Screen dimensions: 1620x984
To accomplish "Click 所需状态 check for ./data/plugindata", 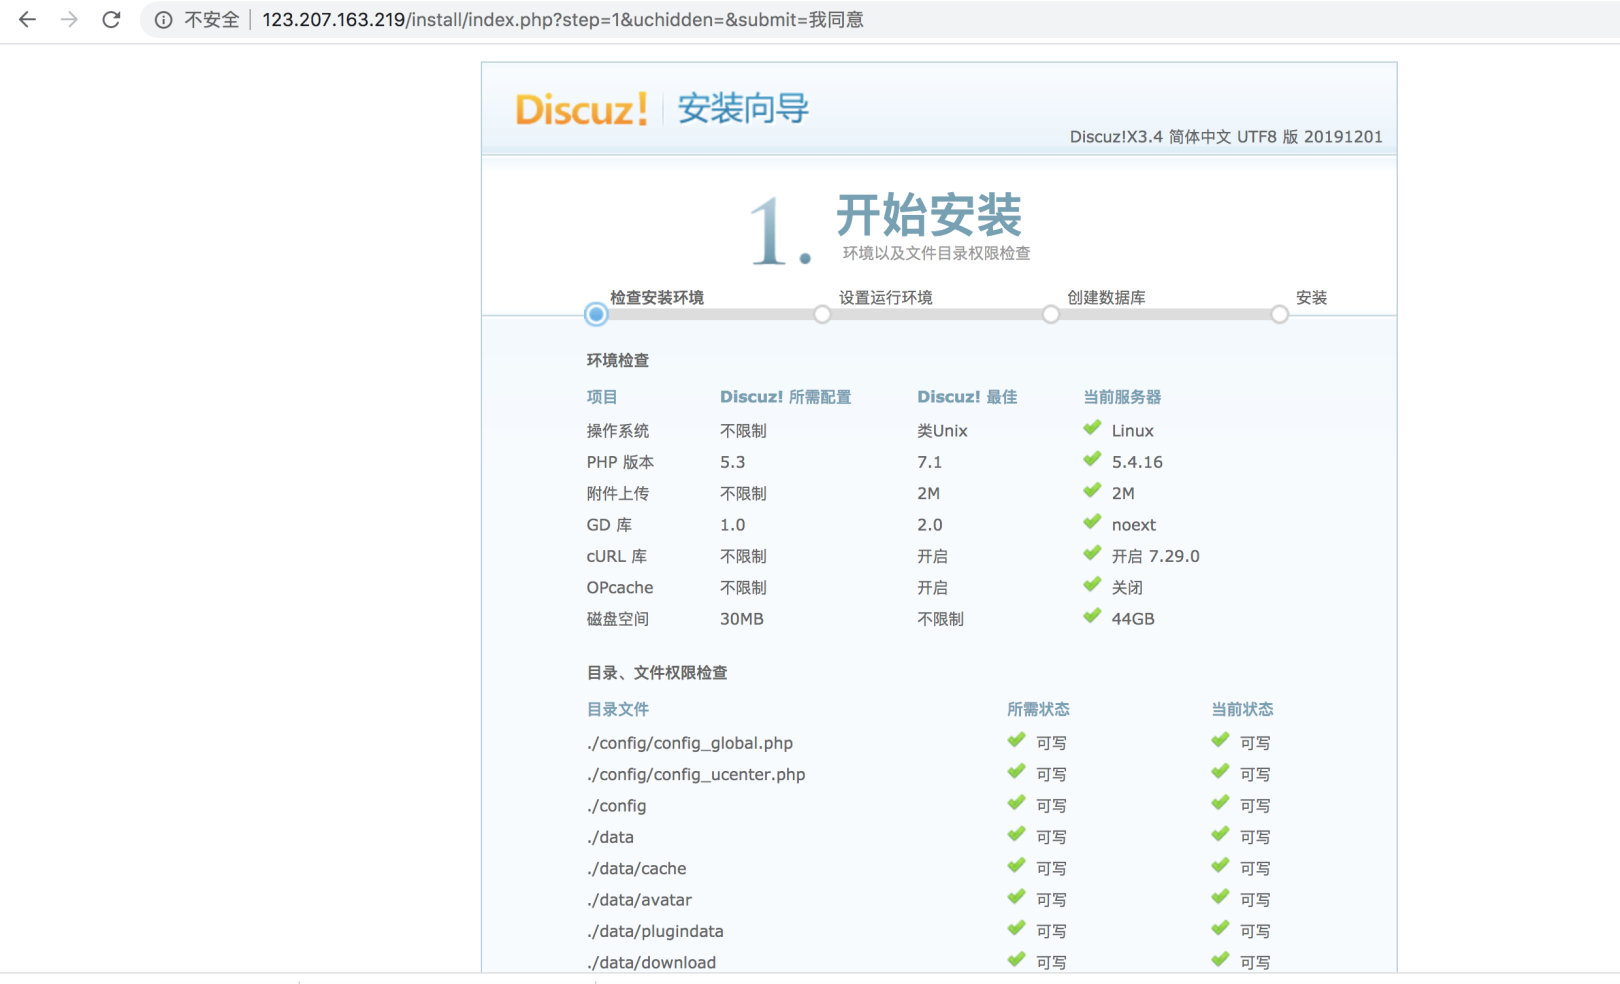I will (1016, 928).
